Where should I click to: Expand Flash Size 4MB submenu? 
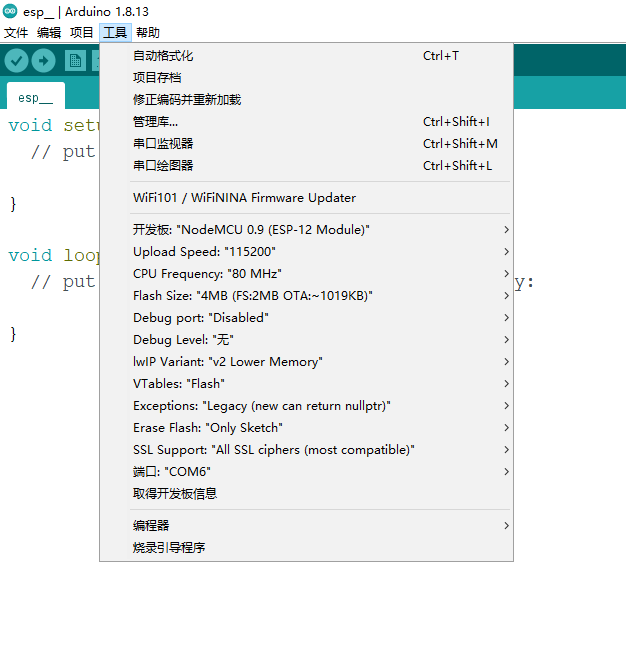(x=306, y=296)
